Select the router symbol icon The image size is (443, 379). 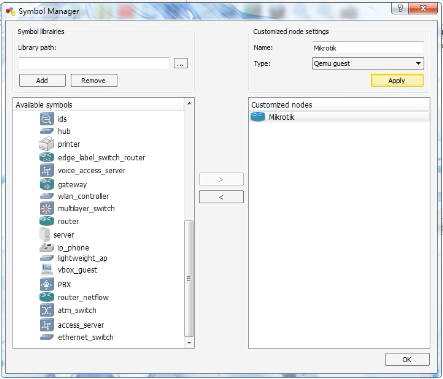click(x=47, y=221)
